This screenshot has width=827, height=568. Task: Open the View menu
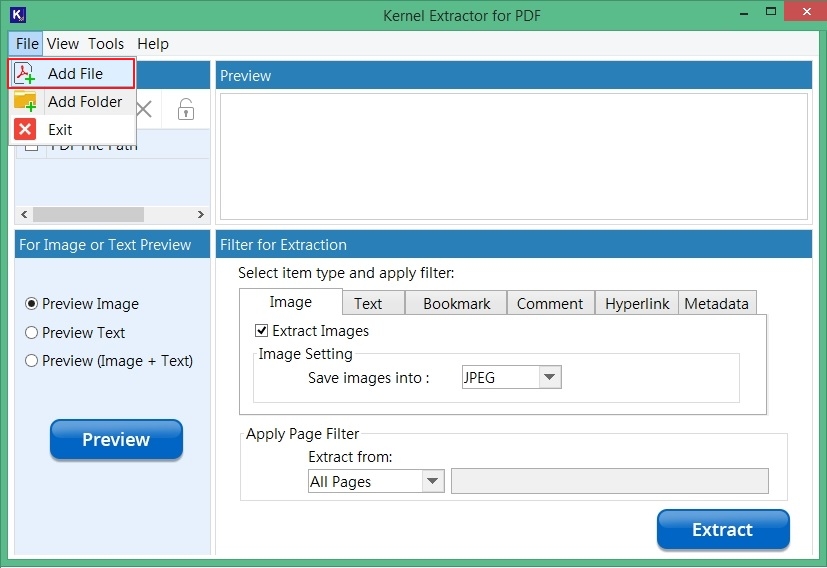62,44
